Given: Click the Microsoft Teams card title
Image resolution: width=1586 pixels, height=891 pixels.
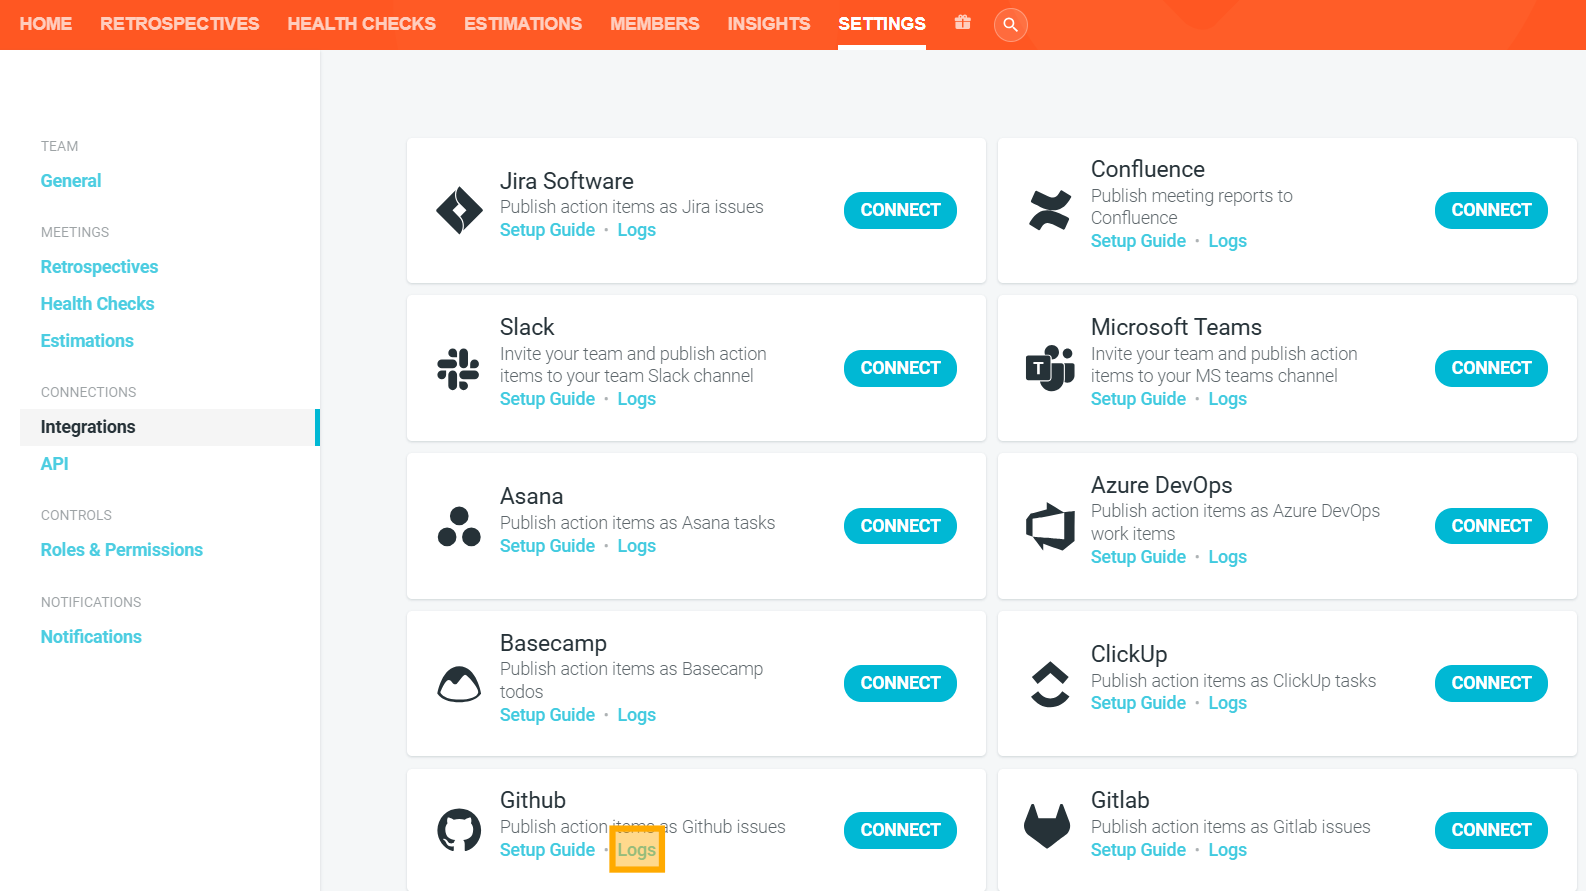Looking at the screenshot, I should 1176,327.
